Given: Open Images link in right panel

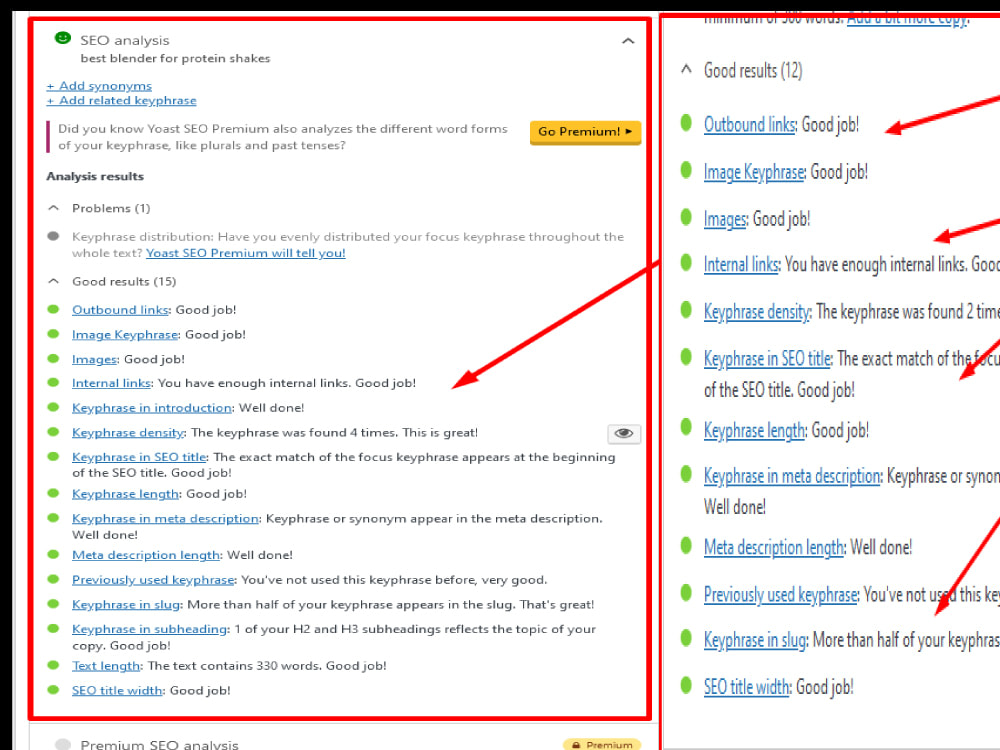Looking at the screenshot, I should click(x=725, y=219).
